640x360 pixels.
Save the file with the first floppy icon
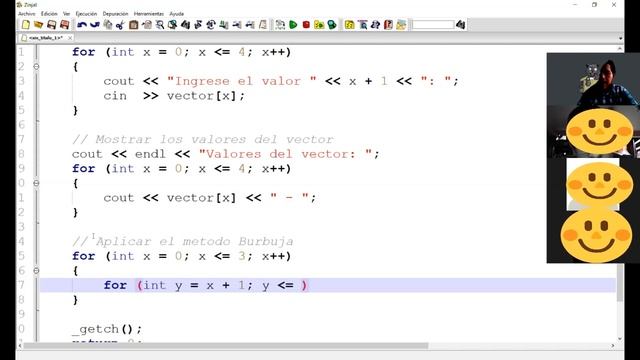click(x=51, y=25)
